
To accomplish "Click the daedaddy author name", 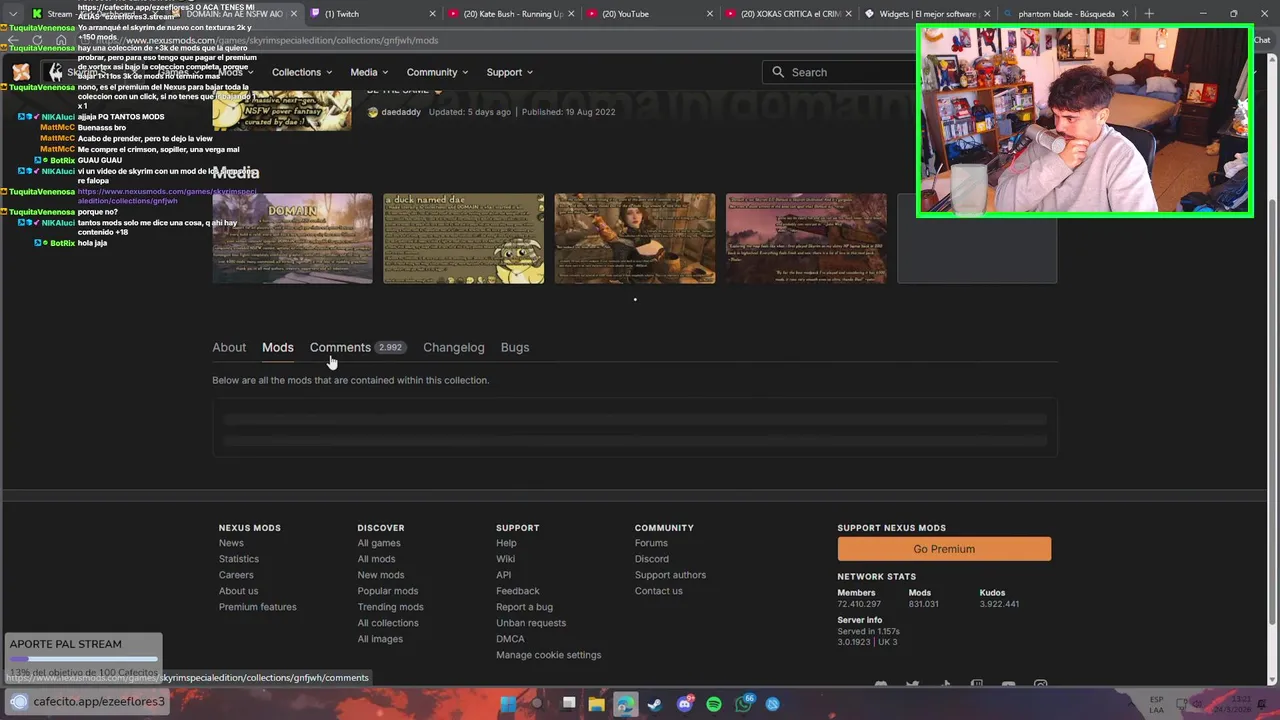I will 401,112.
